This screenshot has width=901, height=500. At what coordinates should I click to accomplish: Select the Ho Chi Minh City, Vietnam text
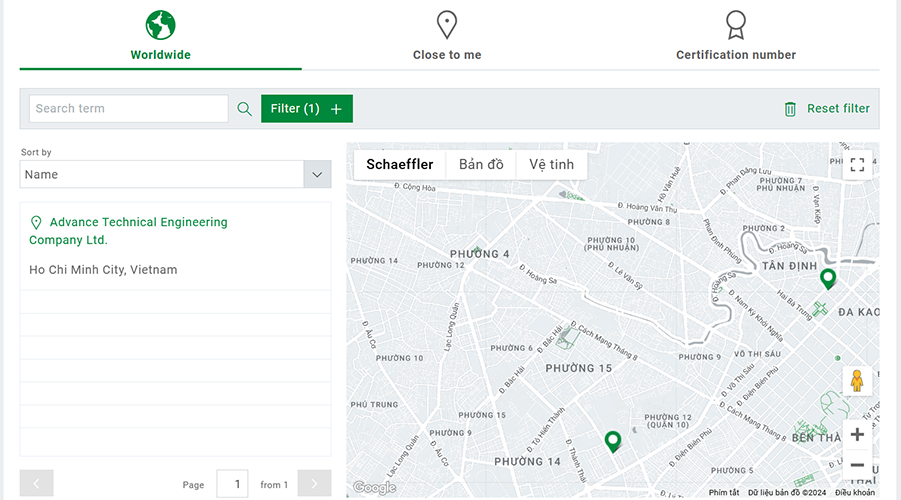click(103, 270)
